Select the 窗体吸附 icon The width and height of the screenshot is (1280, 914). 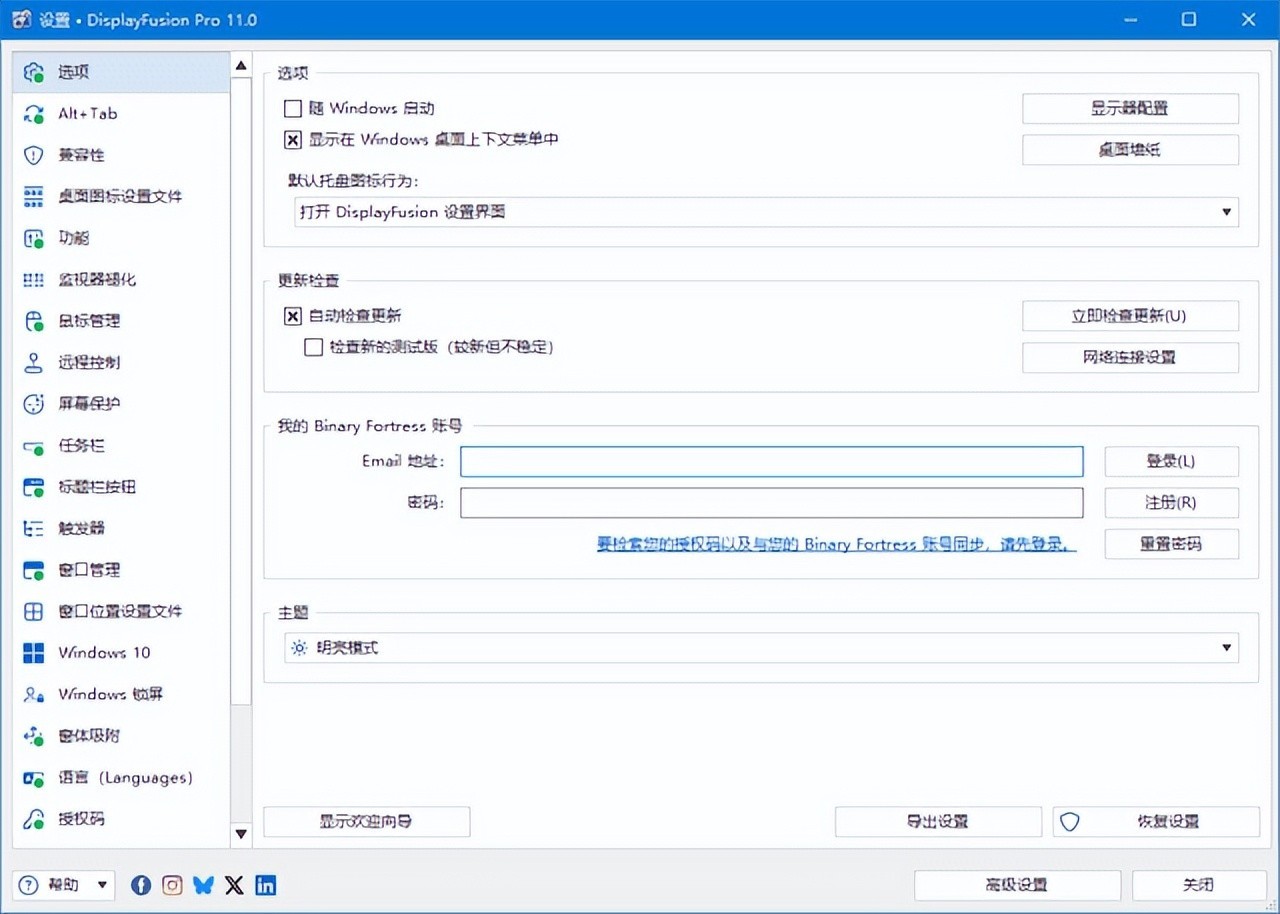(34, 736)
